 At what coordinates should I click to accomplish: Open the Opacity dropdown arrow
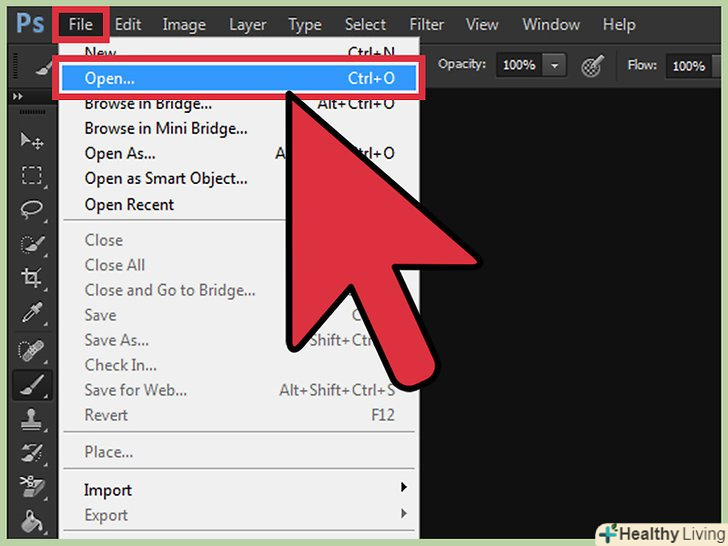(x=554, y=65)
